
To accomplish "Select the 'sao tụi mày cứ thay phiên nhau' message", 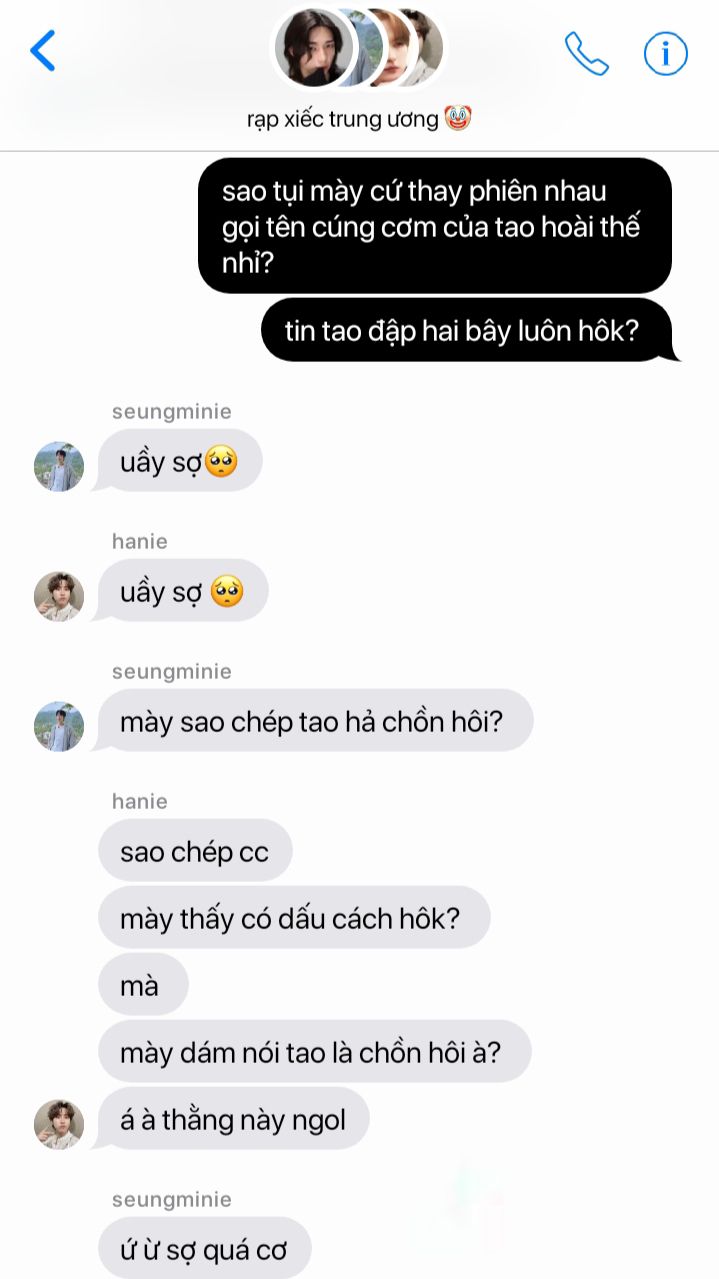I will pos(434,227).
